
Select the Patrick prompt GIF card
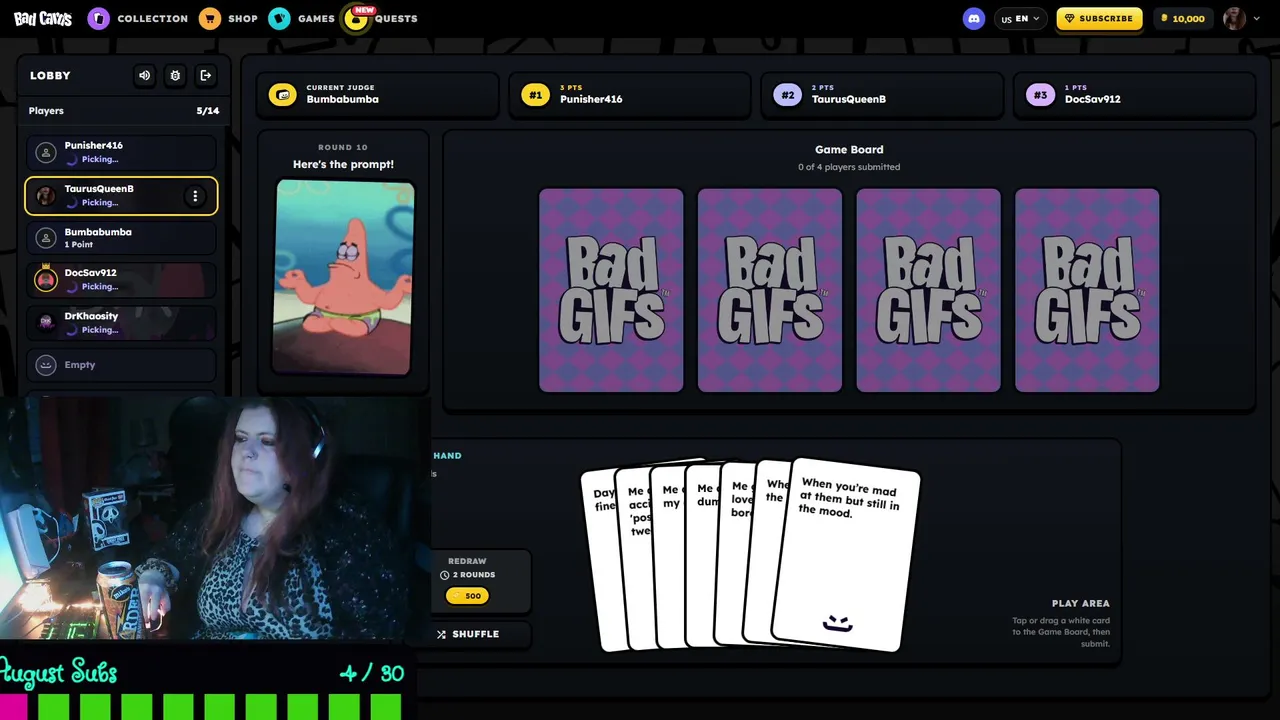[x=343, y=277]
